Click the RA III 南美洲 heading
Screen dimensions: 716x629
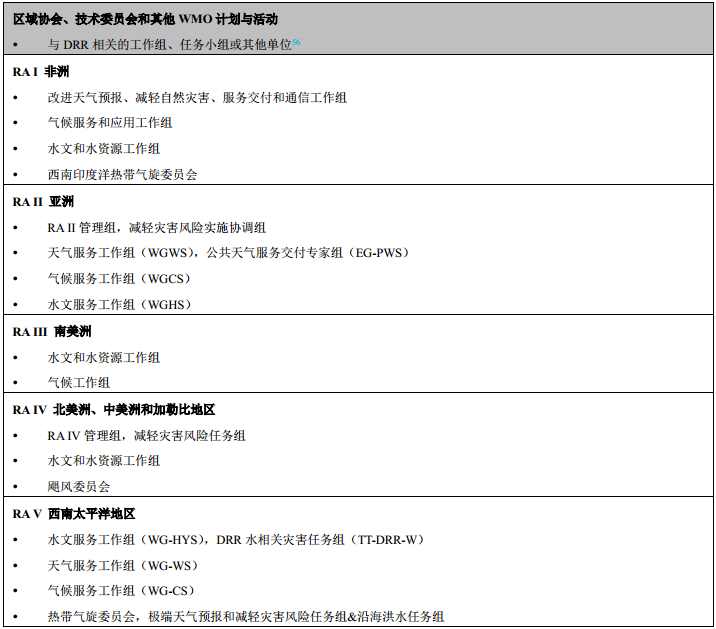tap(52, 331)
